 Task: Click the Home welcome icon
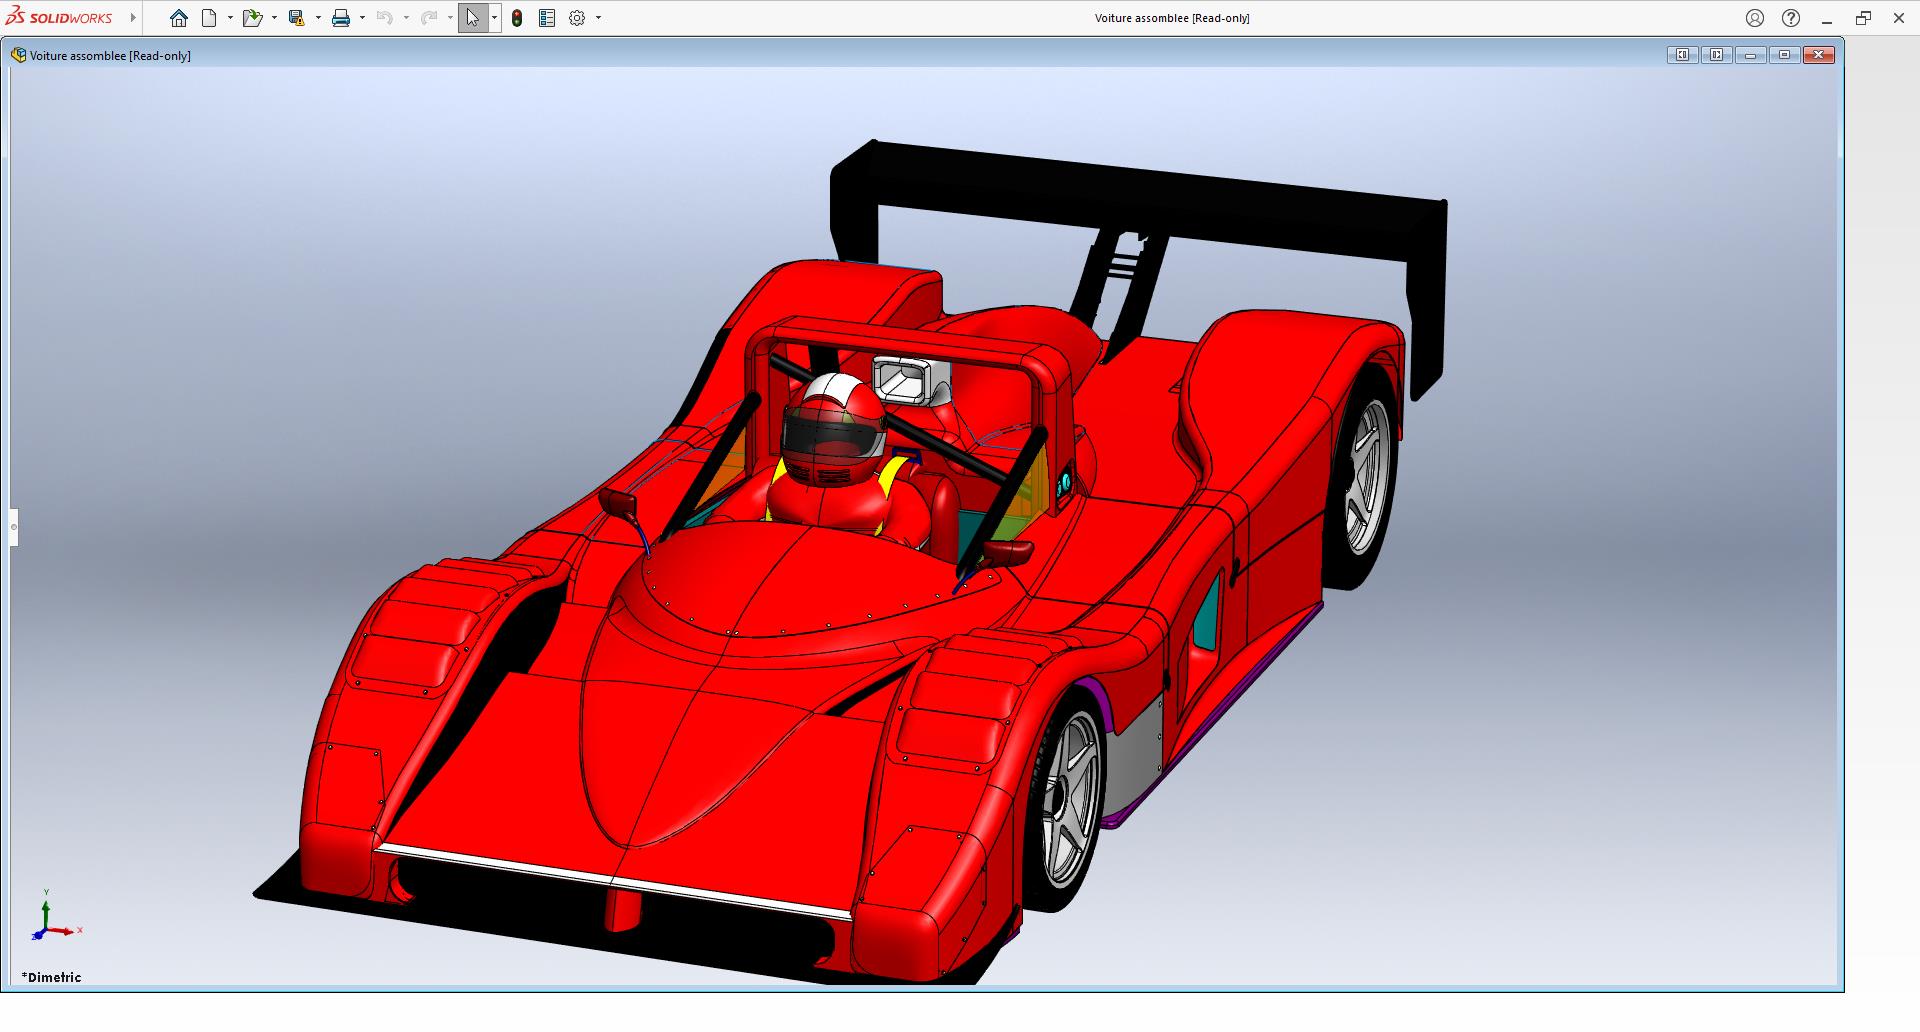pos(178,18)
